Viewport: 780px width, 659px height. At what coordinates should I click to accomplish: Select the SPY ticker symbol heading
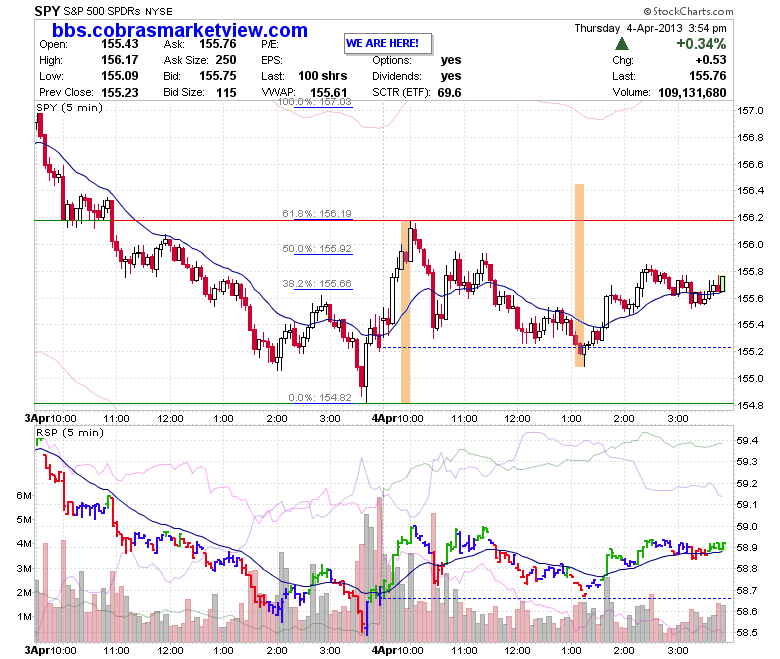(47, 11)
